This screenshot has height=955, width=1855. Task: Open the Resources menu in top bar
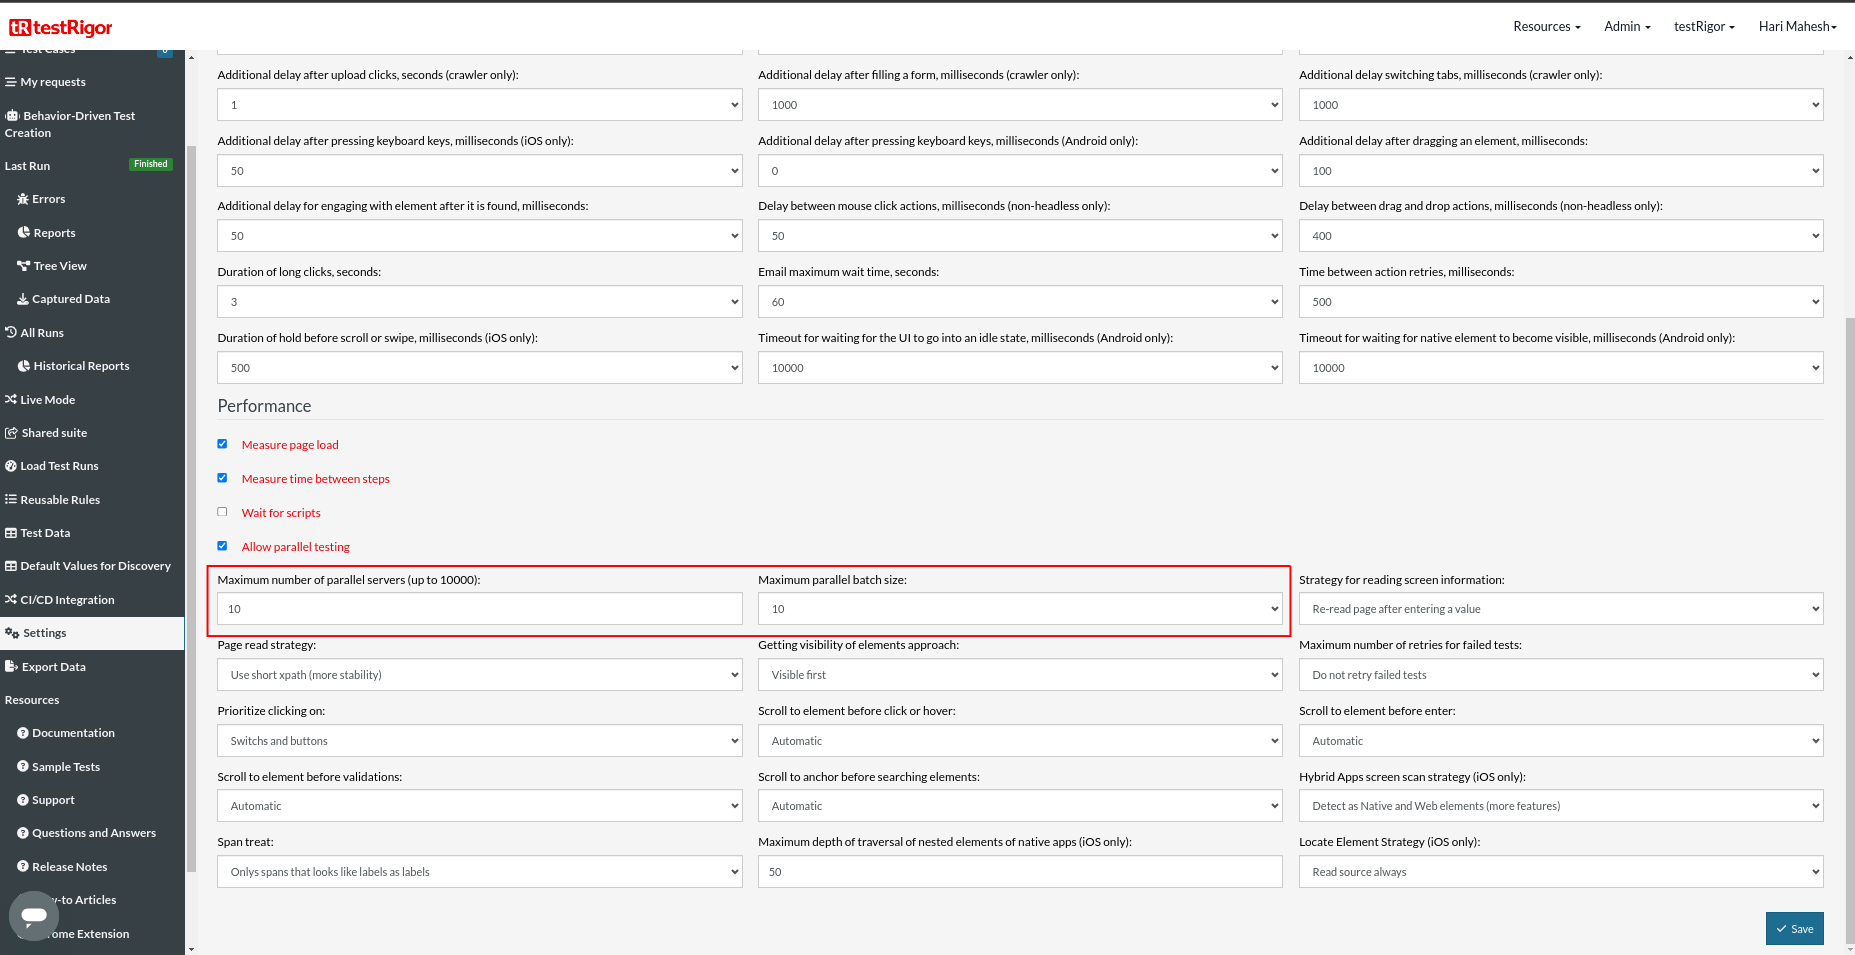[1546, 27]
